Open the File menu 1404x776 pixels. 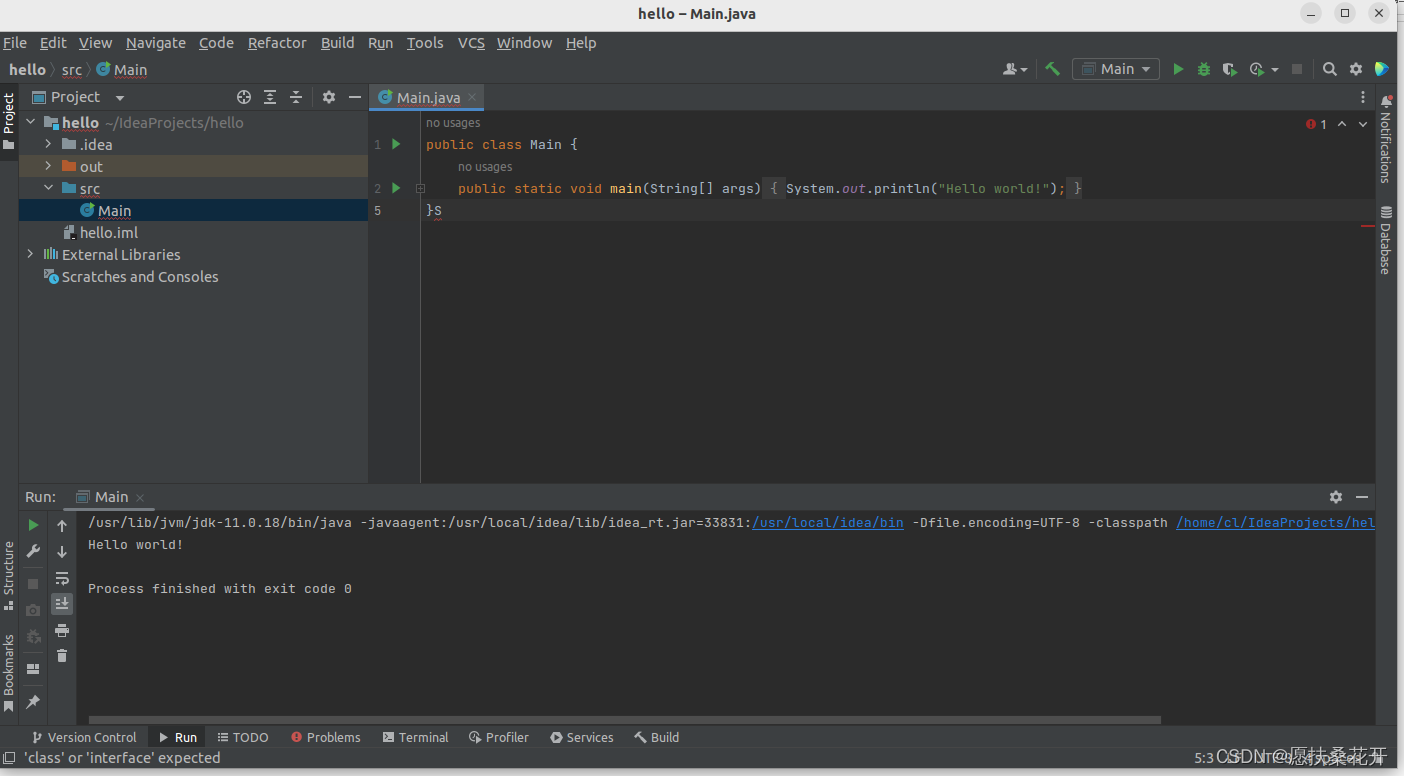pos(15,43)
